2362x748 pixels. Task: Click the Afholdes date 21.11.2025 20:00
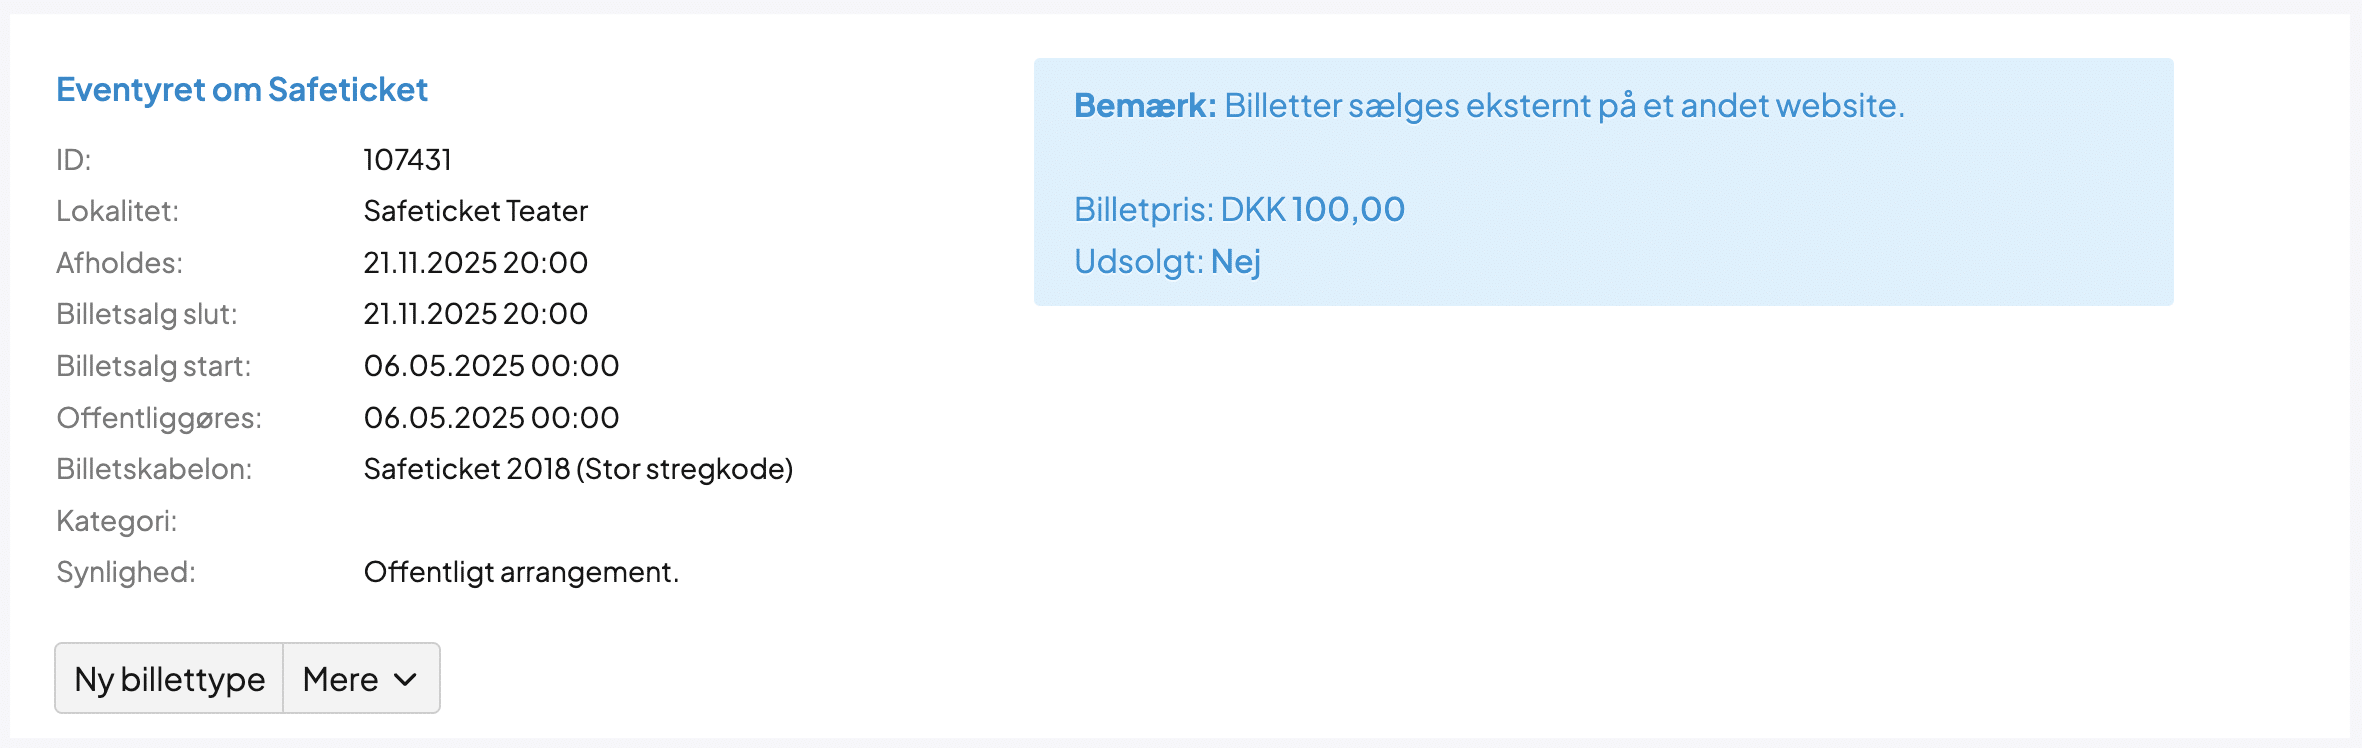pyautogui.click(x=475, y=263)
